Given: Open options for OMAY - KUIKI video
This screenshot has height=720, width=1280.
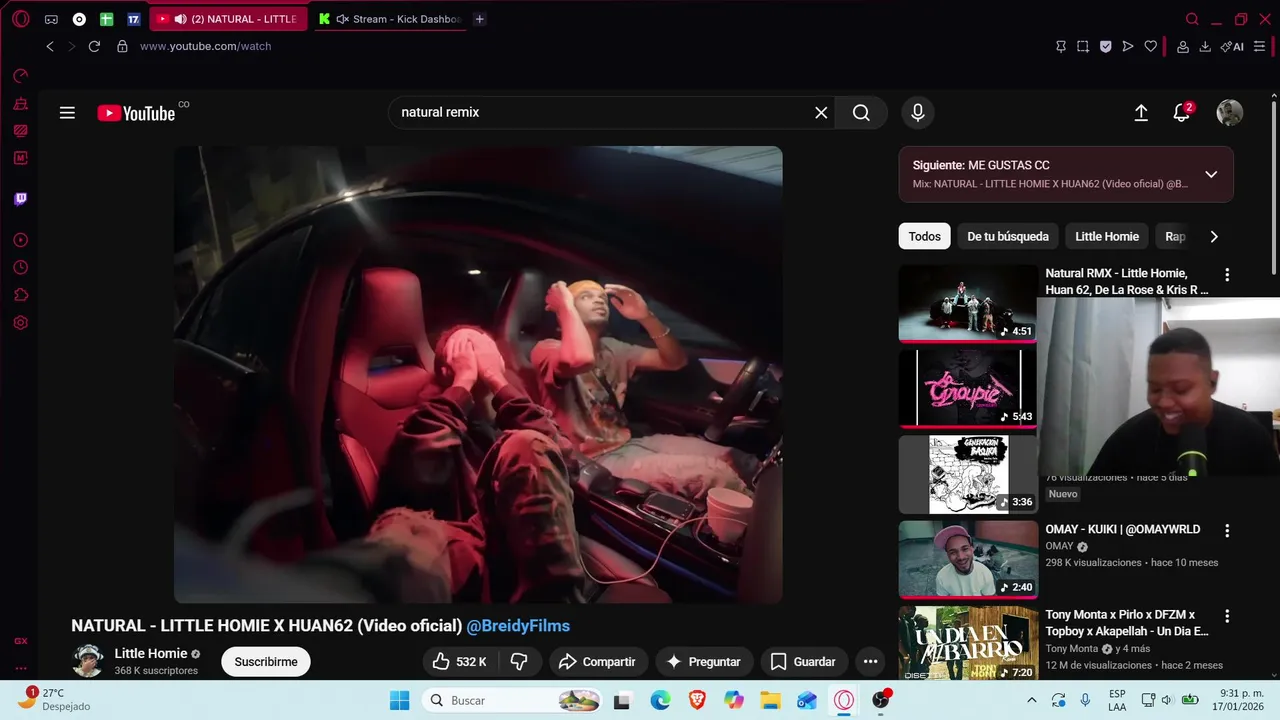Looking at the screenshot, I should click(1227, 531).
